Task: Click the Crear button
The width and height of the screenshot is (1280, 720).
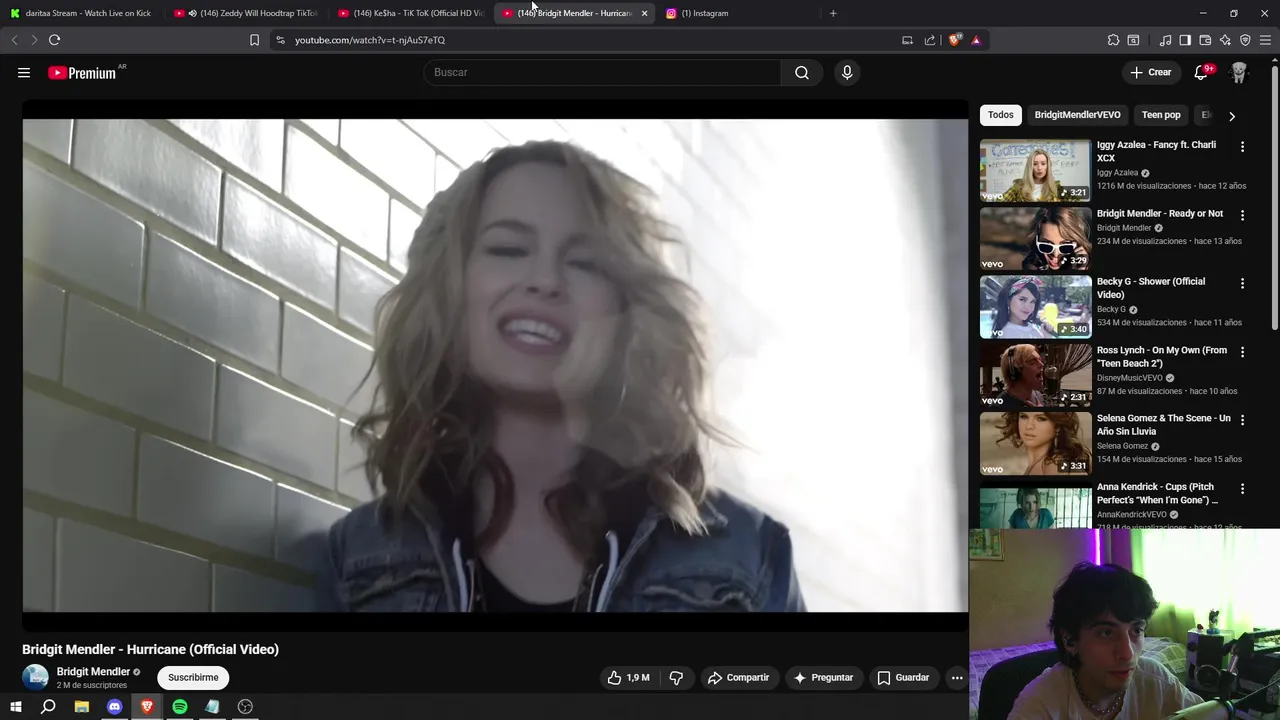Action: point(1150,72)
